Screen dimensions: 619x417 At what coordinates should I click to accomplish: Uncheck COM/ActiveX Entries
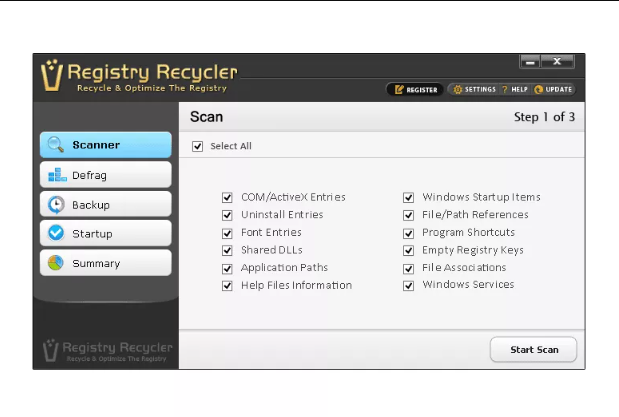tap(227, 198)
